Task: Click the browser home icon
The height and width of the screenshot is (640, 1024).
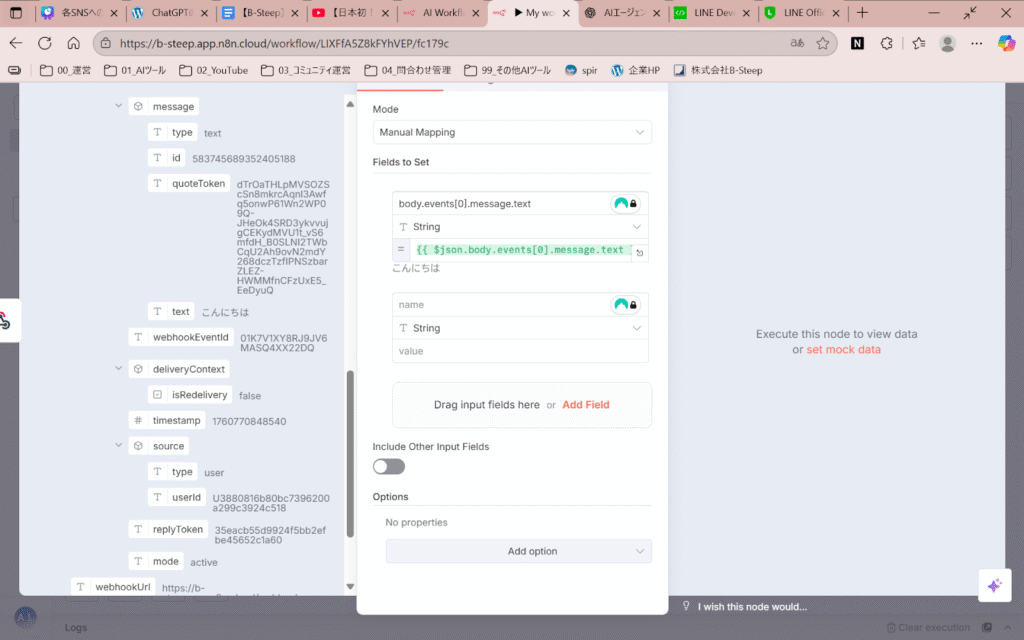Action: pos(73,43)
